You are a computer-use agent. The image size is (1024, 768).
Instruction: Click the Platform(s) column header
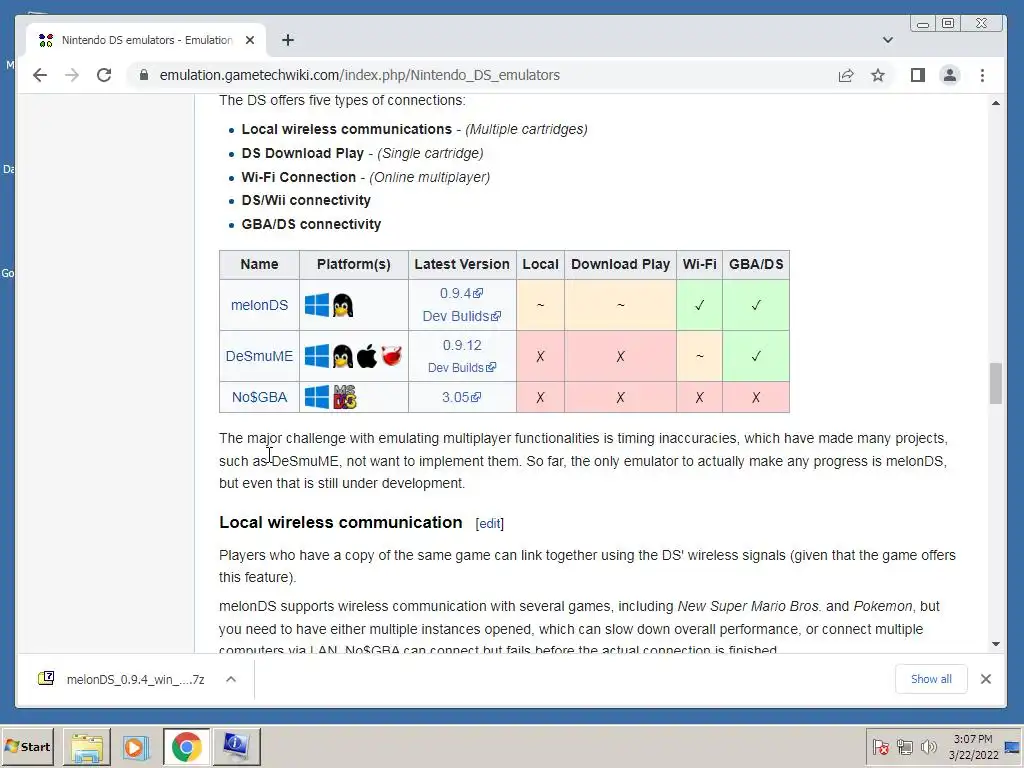coord(354,264)
